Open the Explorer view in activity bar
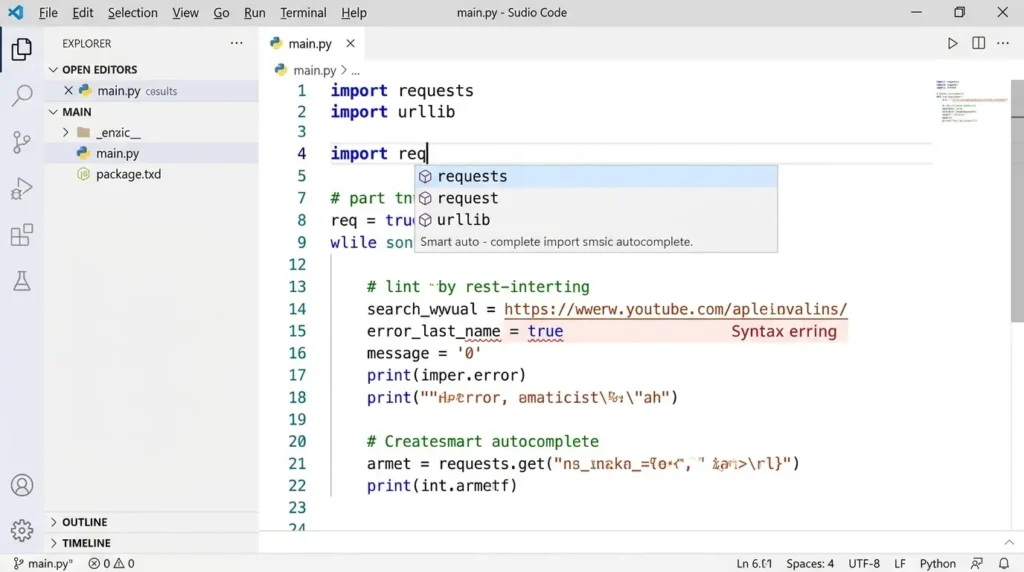This screenshot has height=572, width=1024. (x=22, y=49)
